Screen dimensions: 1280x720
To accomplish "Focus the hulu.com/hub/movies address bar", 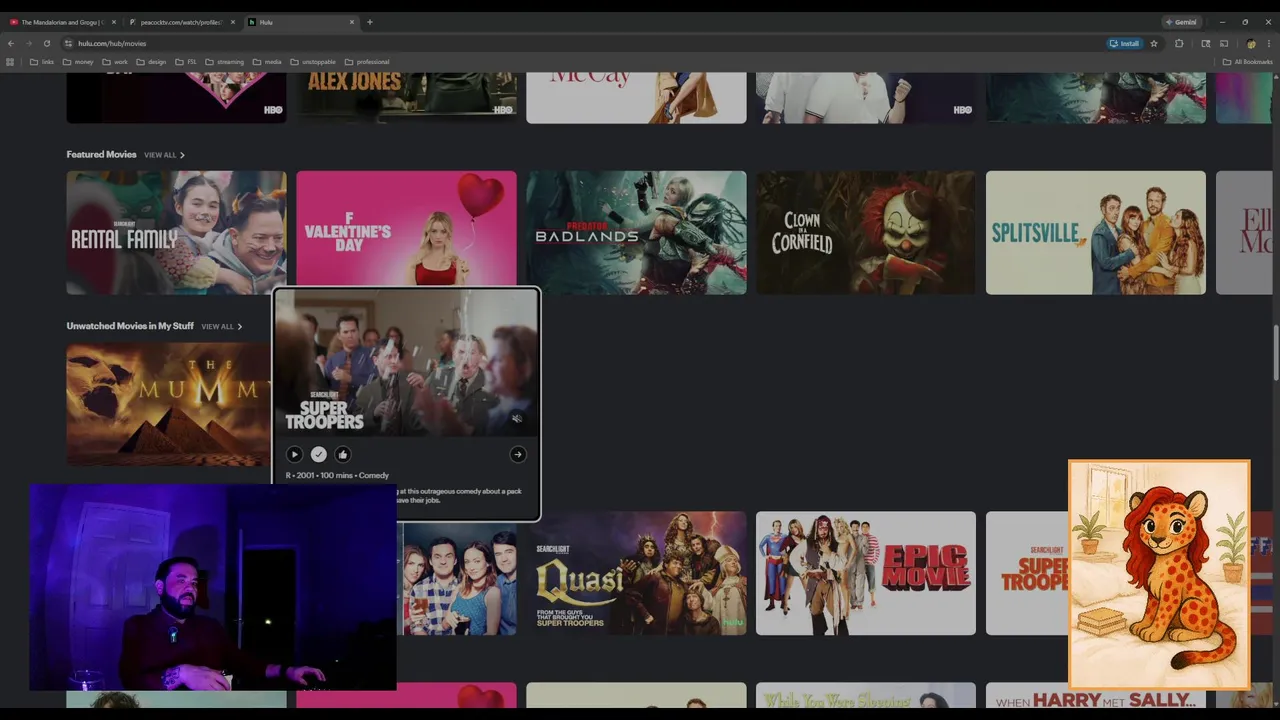I will tap(580, 43).
